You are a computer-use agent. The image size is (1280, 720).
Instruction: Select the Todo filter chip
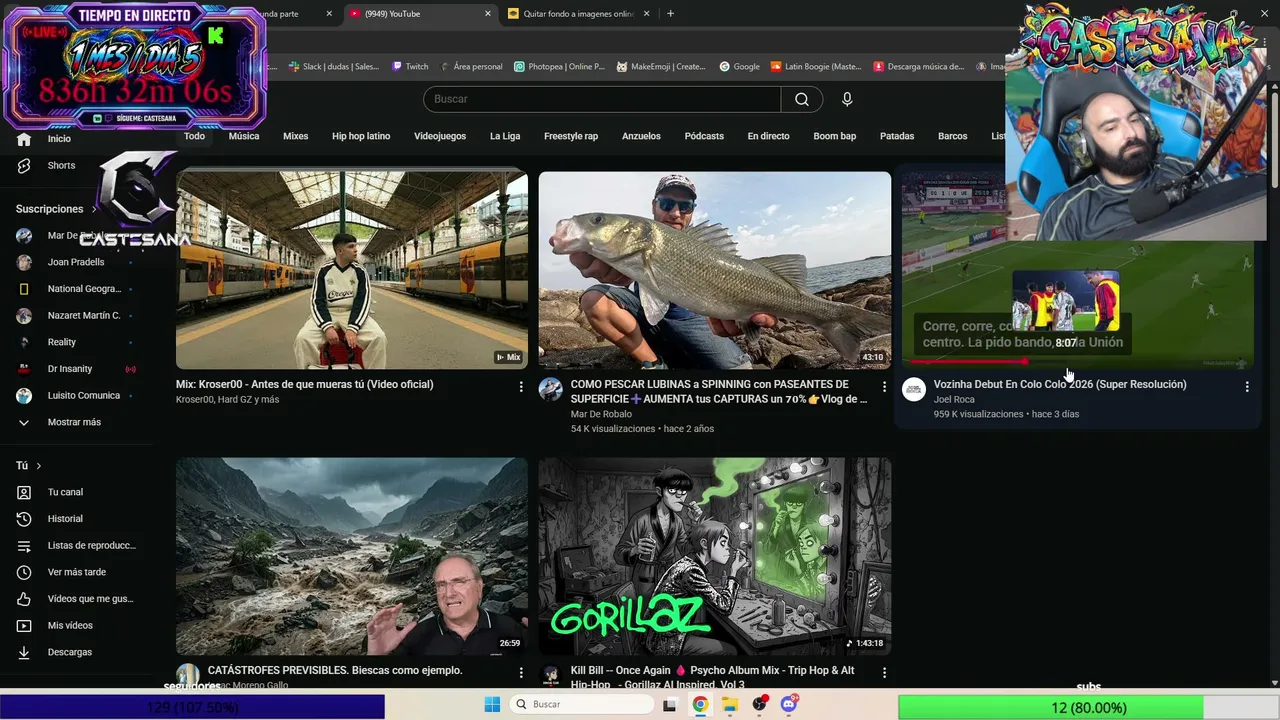[194, 136]
